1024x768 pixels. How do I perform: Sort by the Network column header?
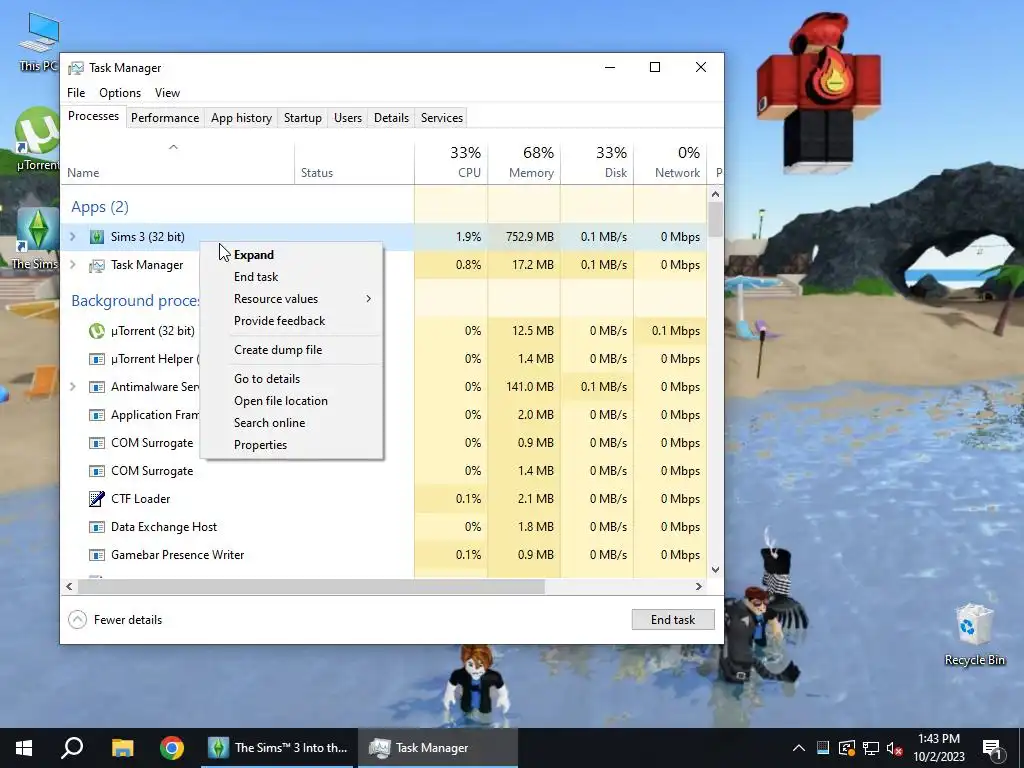(671, 163)
